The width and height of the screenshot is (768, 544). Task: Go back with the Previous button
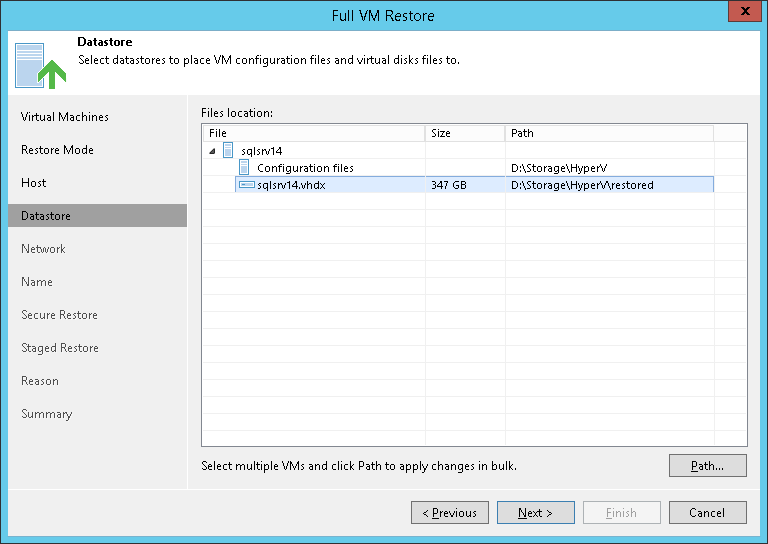coord(450,513)
